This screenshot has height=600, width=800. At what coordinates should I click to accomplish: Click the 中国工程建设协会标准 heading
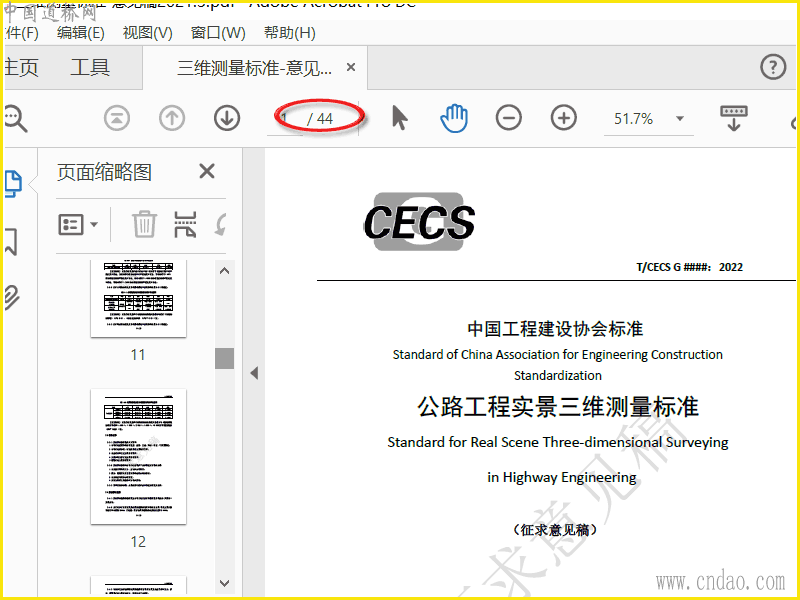555,329
